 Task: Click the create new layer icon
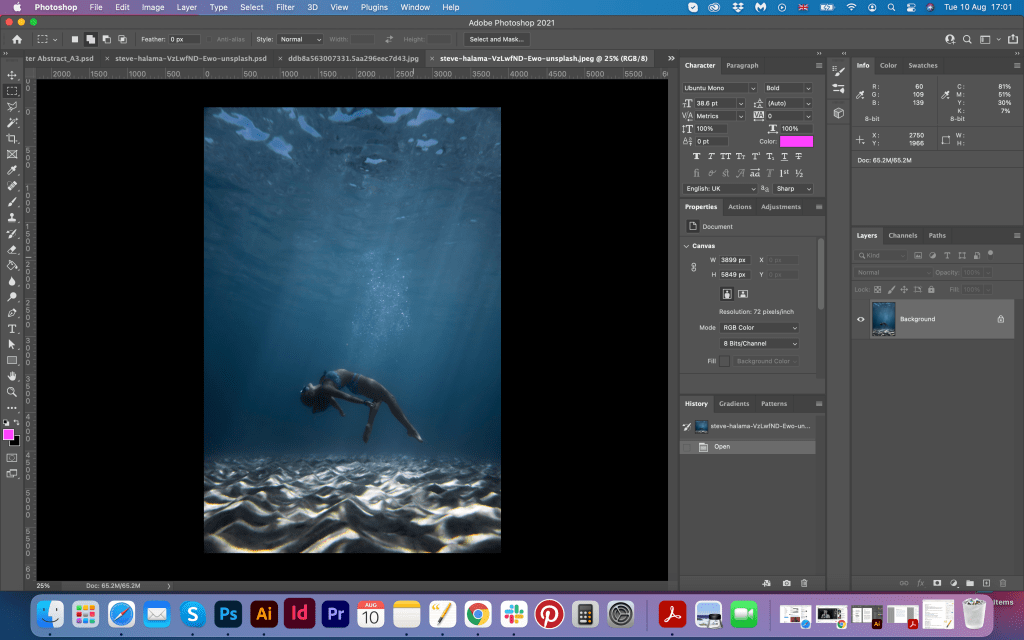click(x=986, y=582)
